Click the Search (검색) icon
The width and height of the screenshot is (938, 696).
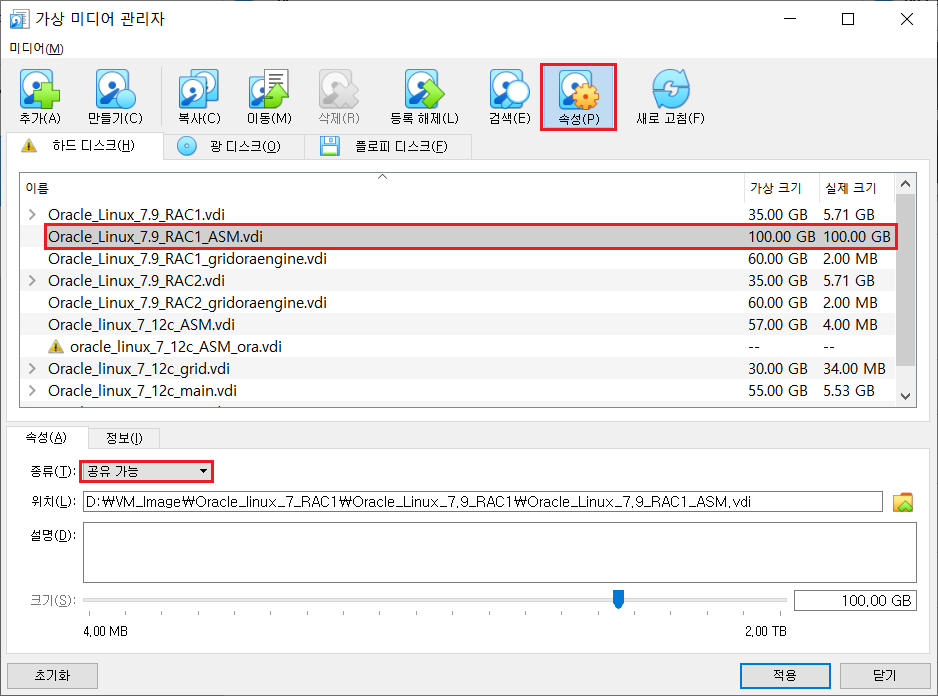point(510,90)
